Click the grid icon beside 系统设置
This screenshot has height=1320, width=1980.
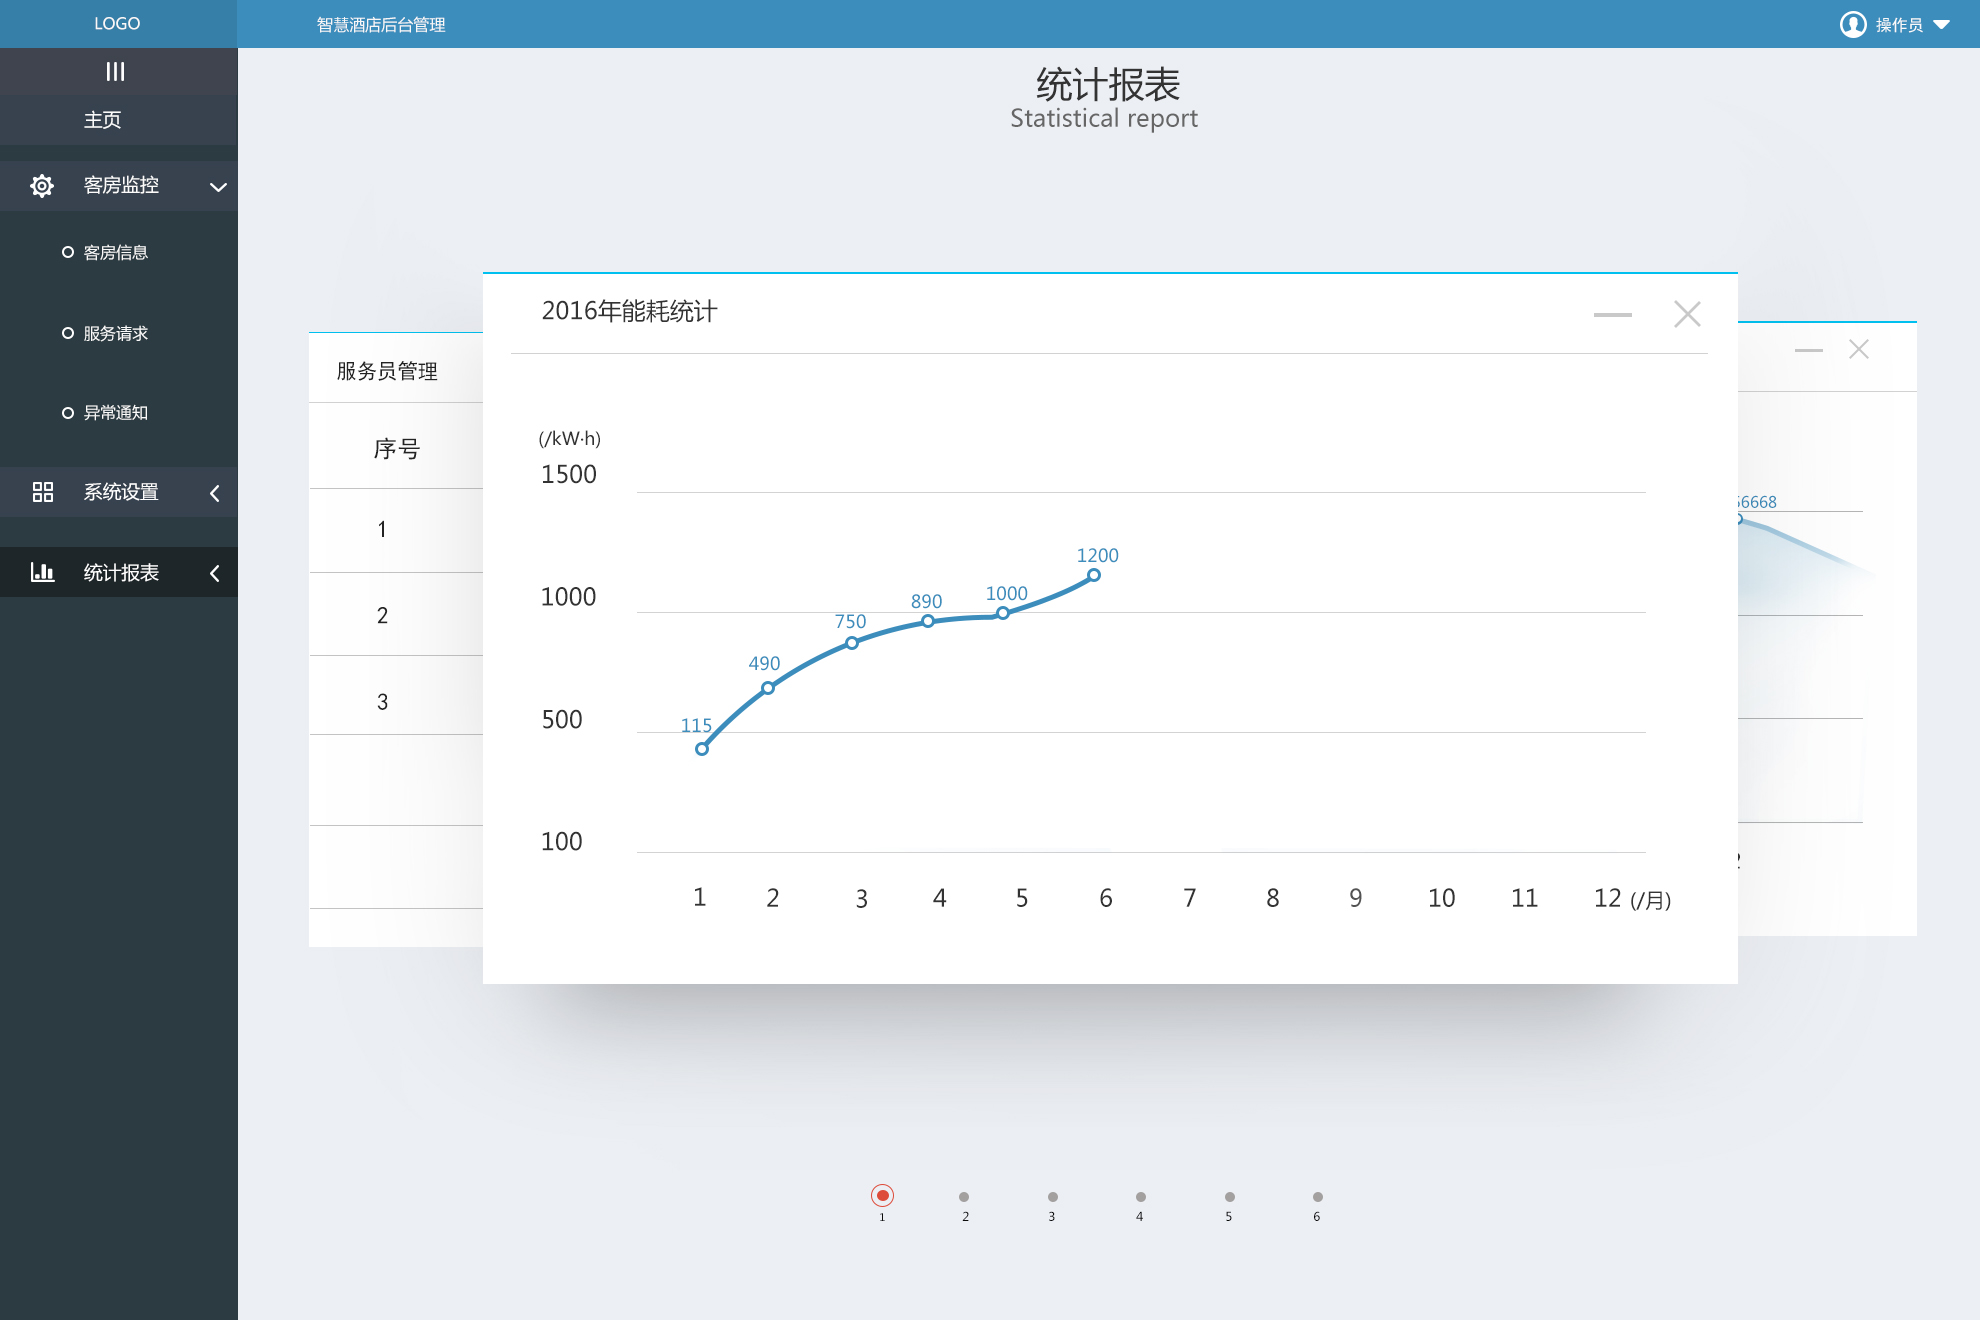(x=42, y=492)
